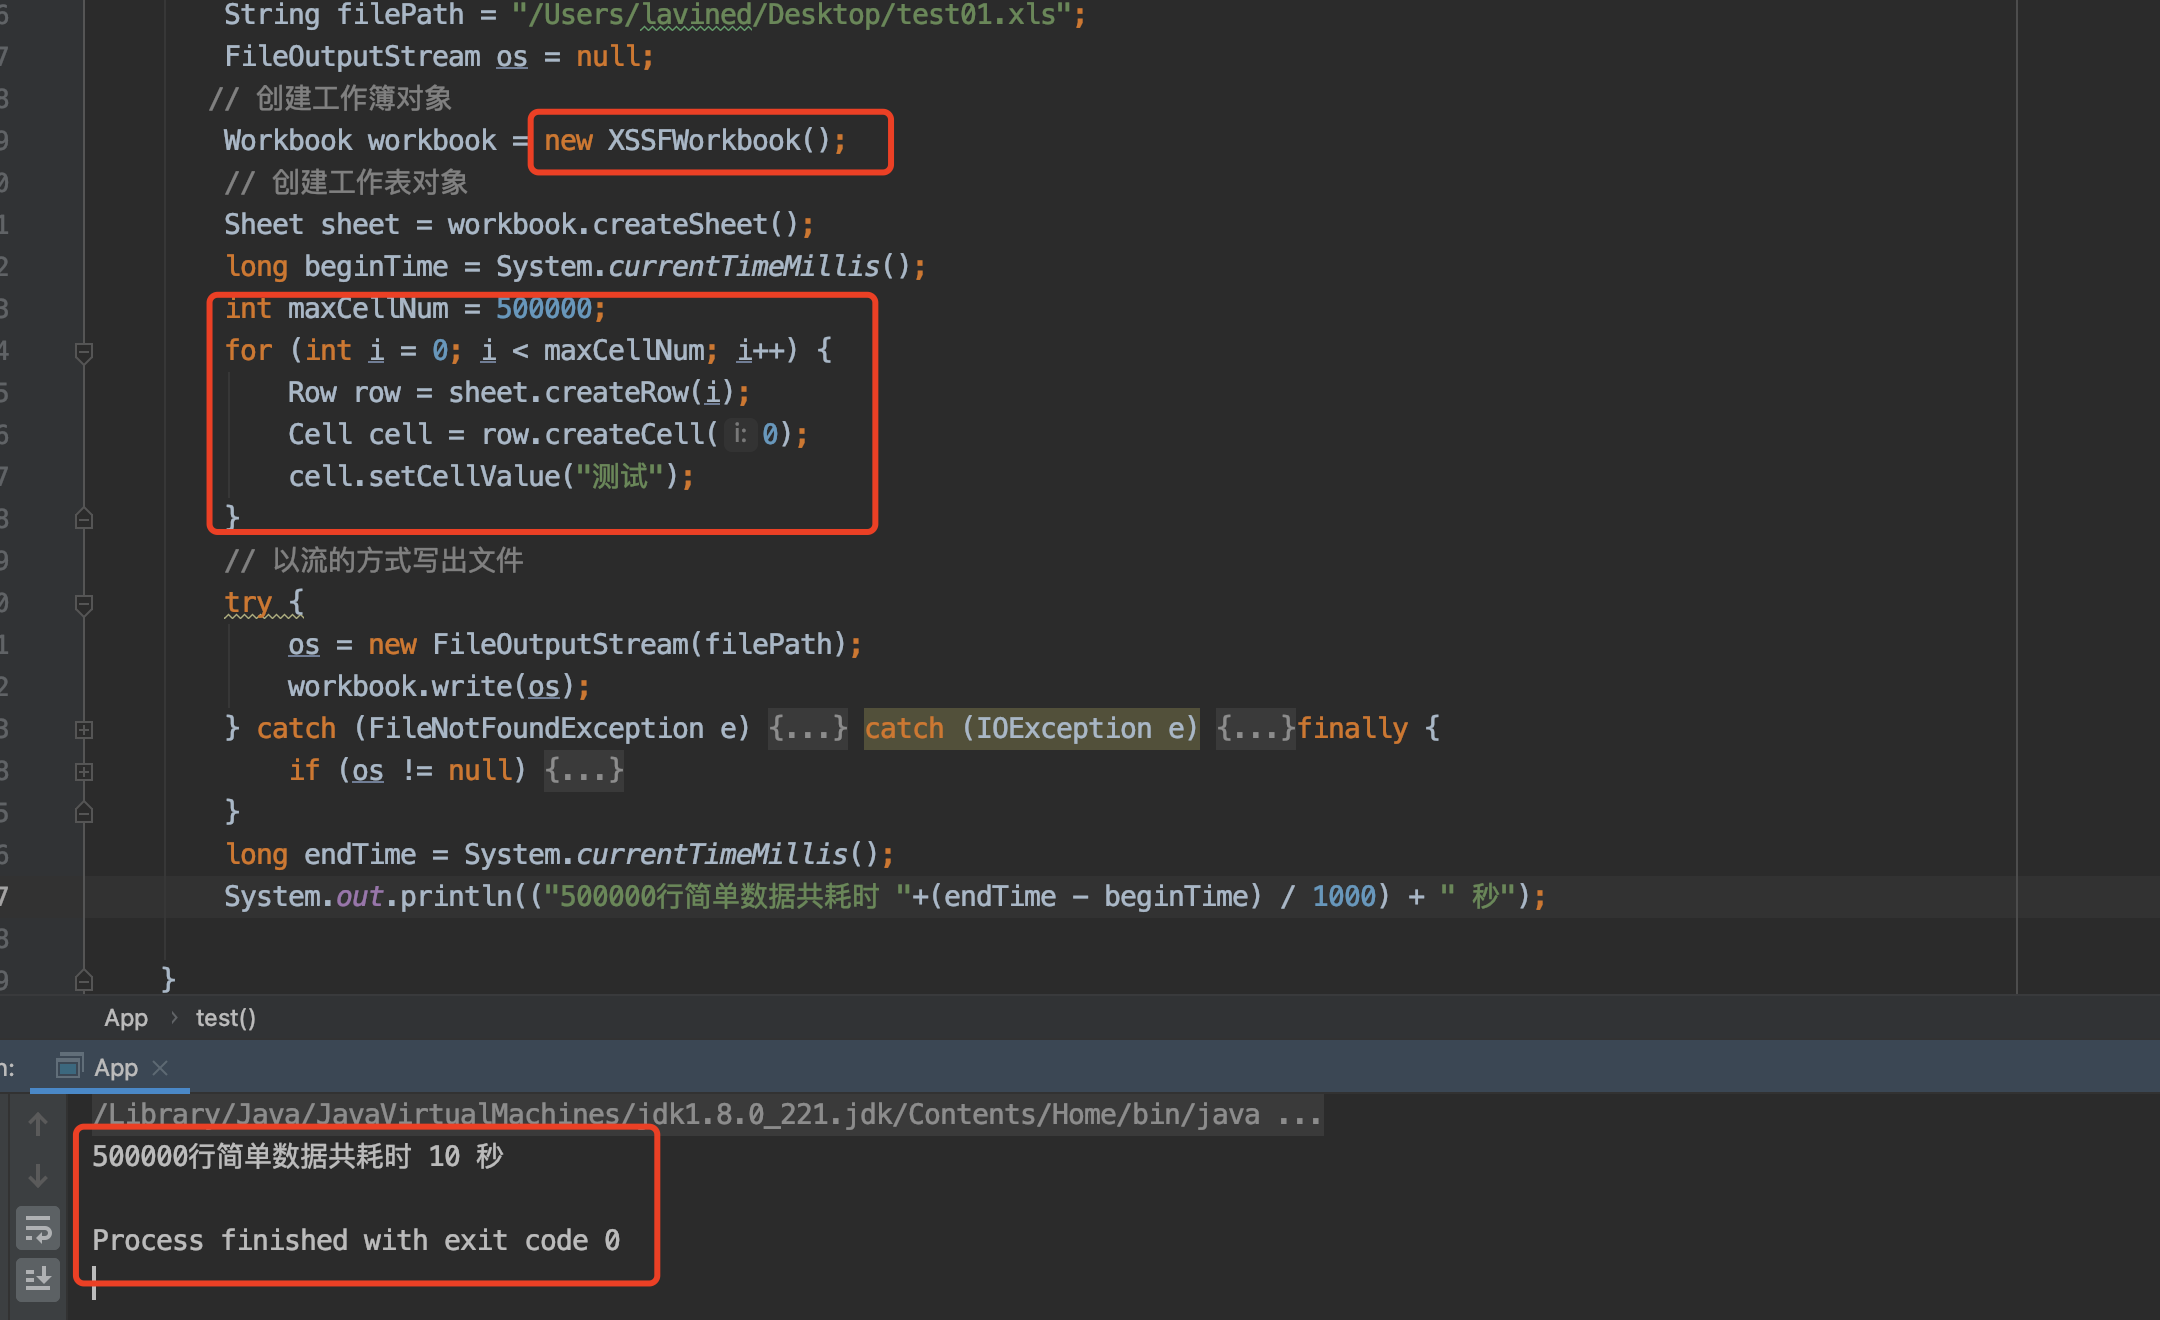
Task: Click the console scroll up arrow icon
Action: (38, 1124)
